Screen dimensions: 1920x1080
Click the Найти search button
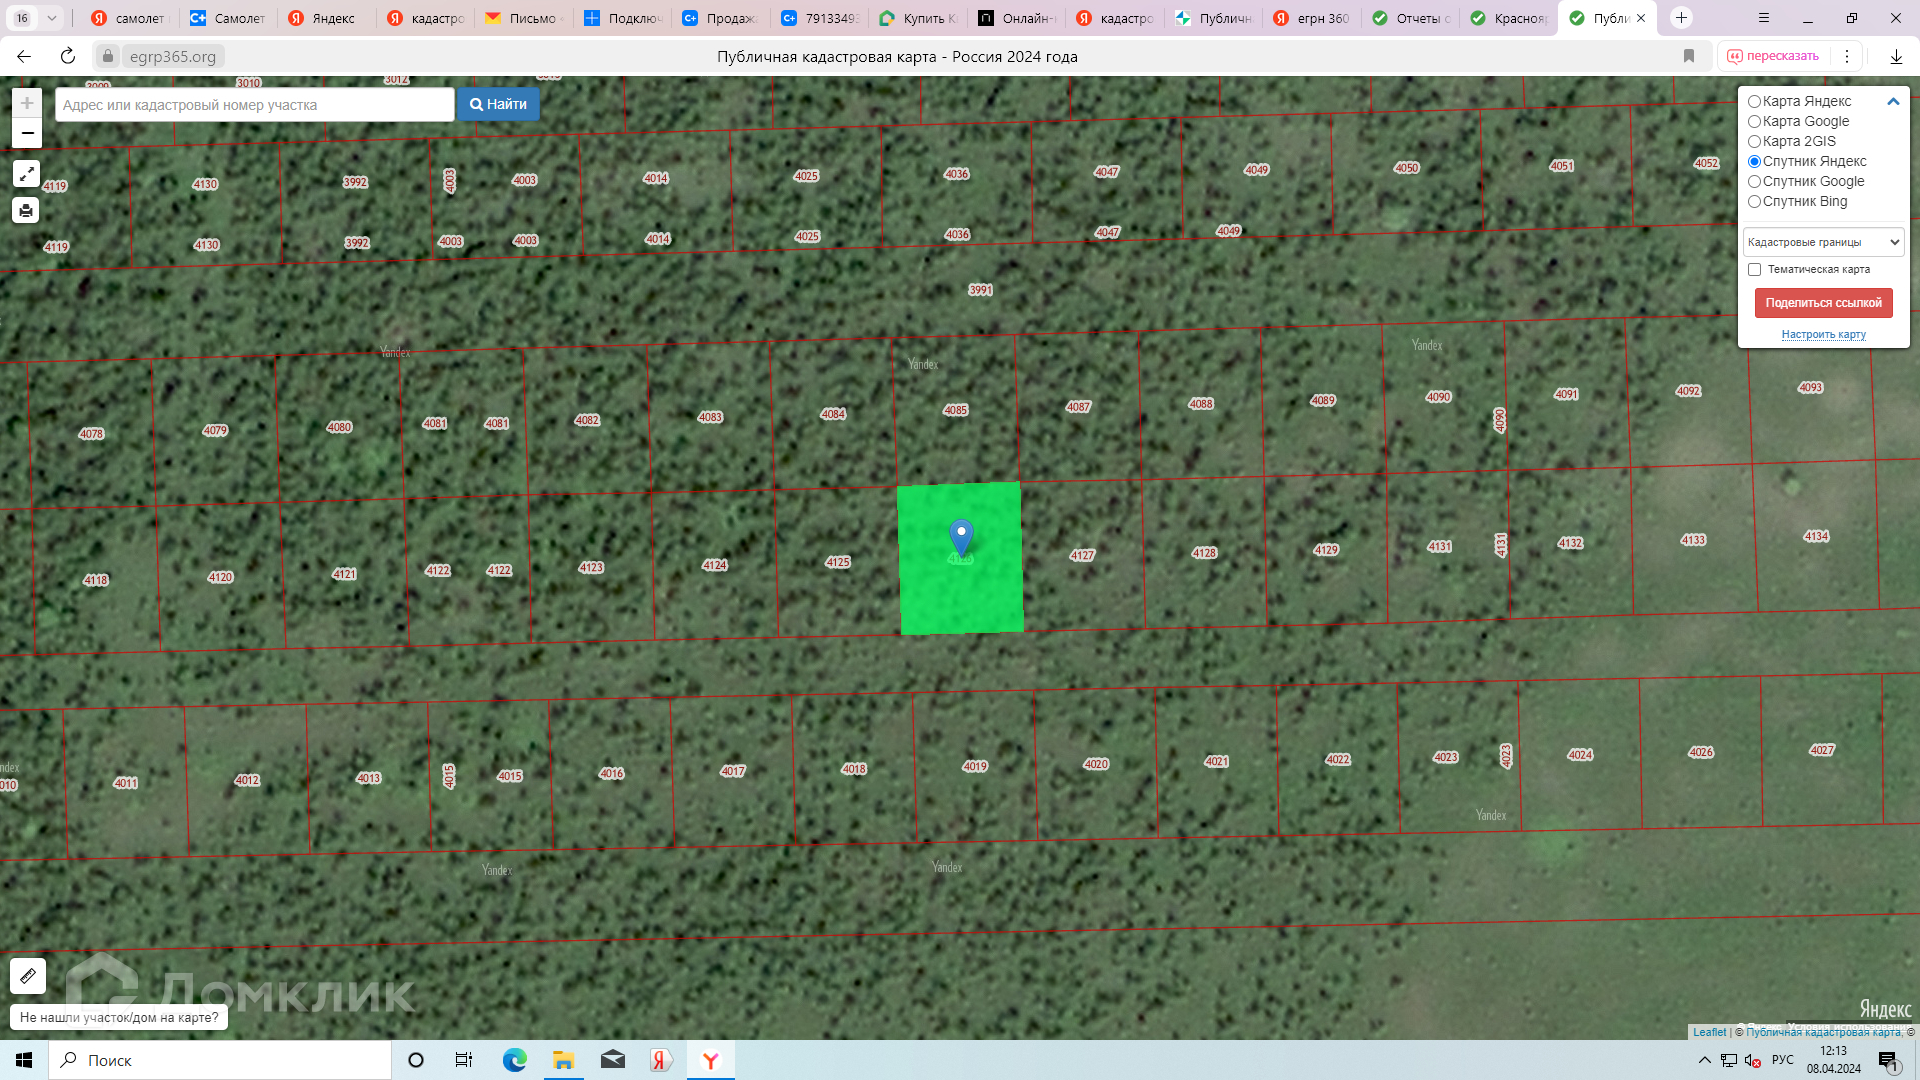tap(498, 104)
